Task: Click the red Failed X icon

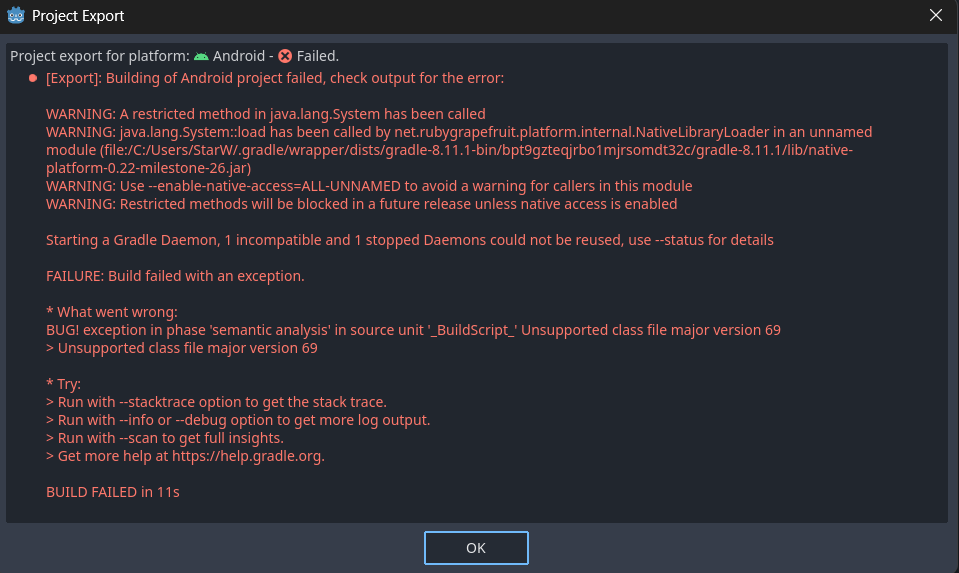Action: click(285, 56)
